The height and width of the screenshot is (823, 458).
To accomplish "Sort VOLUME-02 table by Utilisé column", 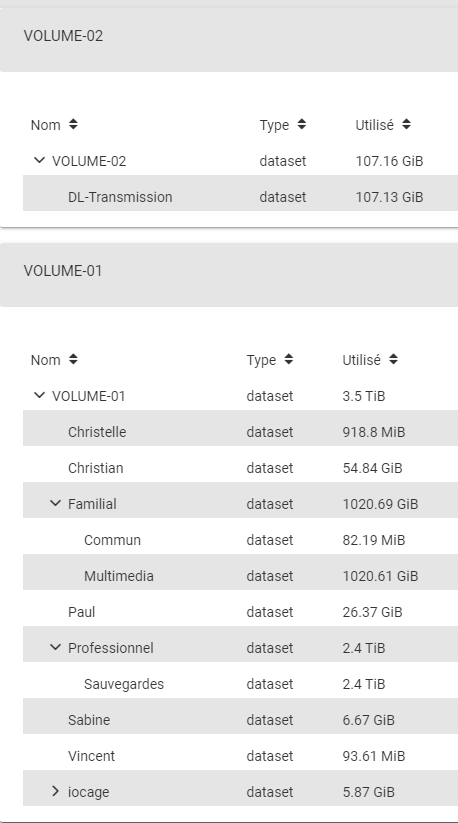I will (x=383, y=125).
